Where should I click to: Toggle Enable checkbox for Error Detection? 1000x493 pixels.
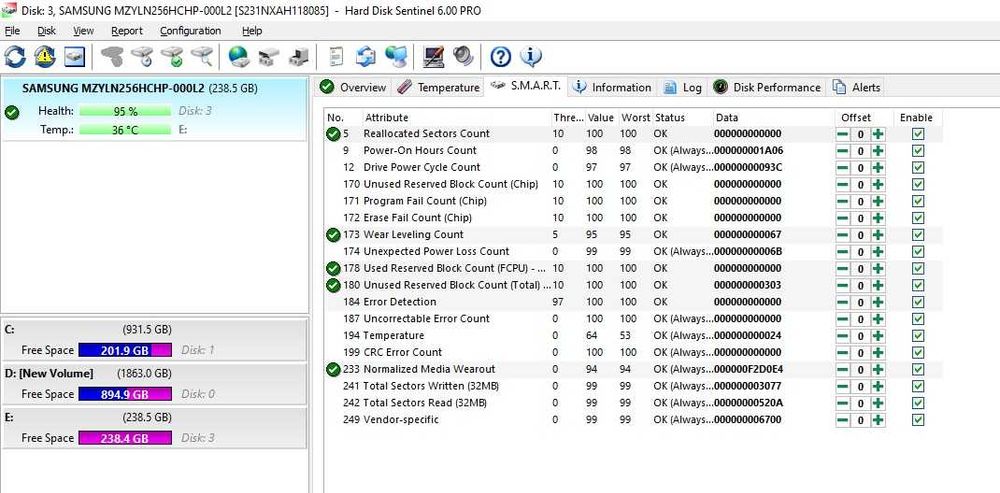[x=918, y=302]
